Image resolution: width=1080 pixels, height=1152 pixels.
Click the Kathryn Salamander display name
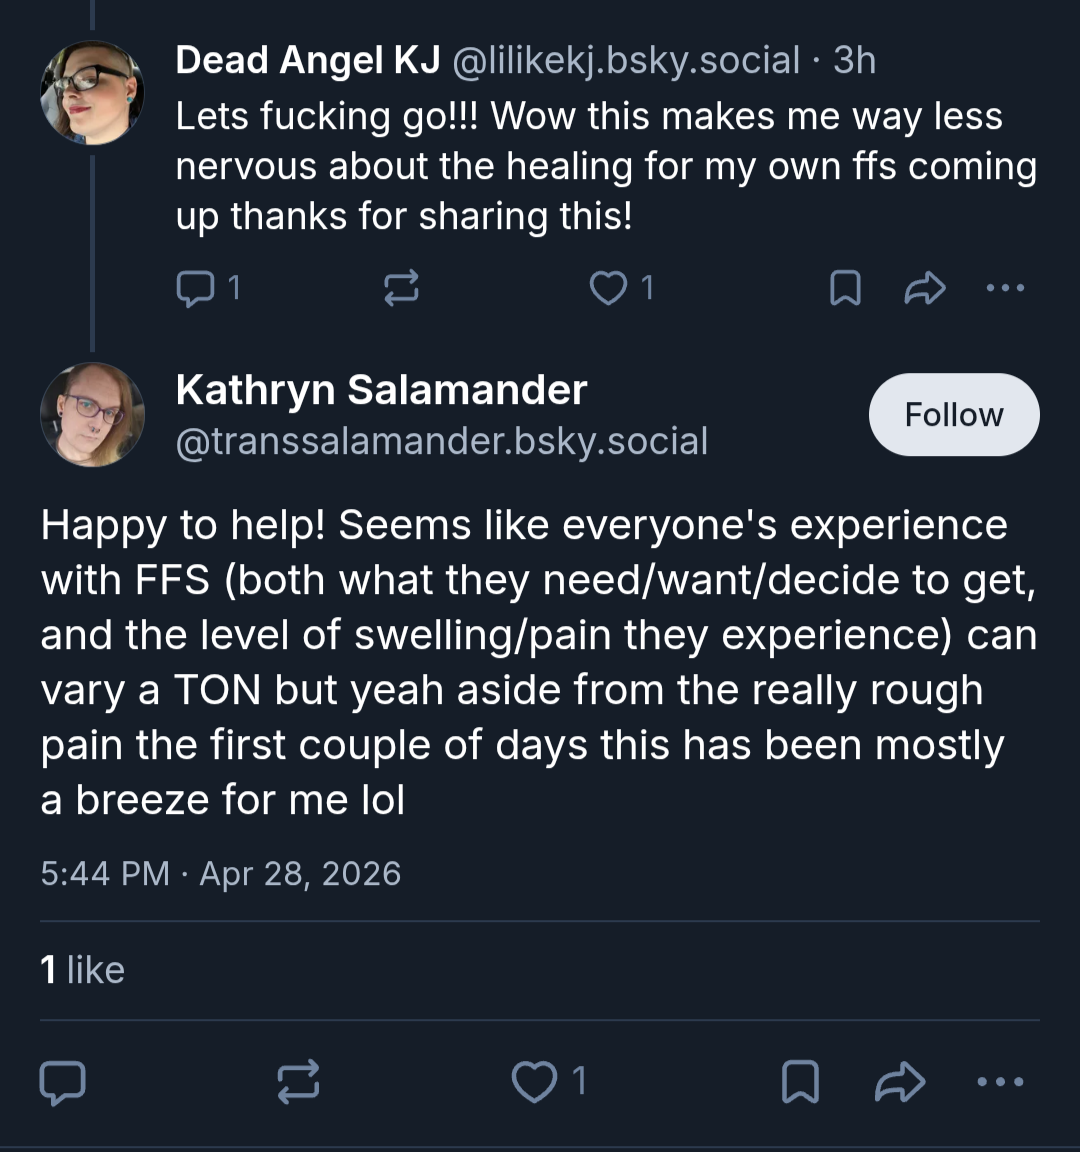381,389
